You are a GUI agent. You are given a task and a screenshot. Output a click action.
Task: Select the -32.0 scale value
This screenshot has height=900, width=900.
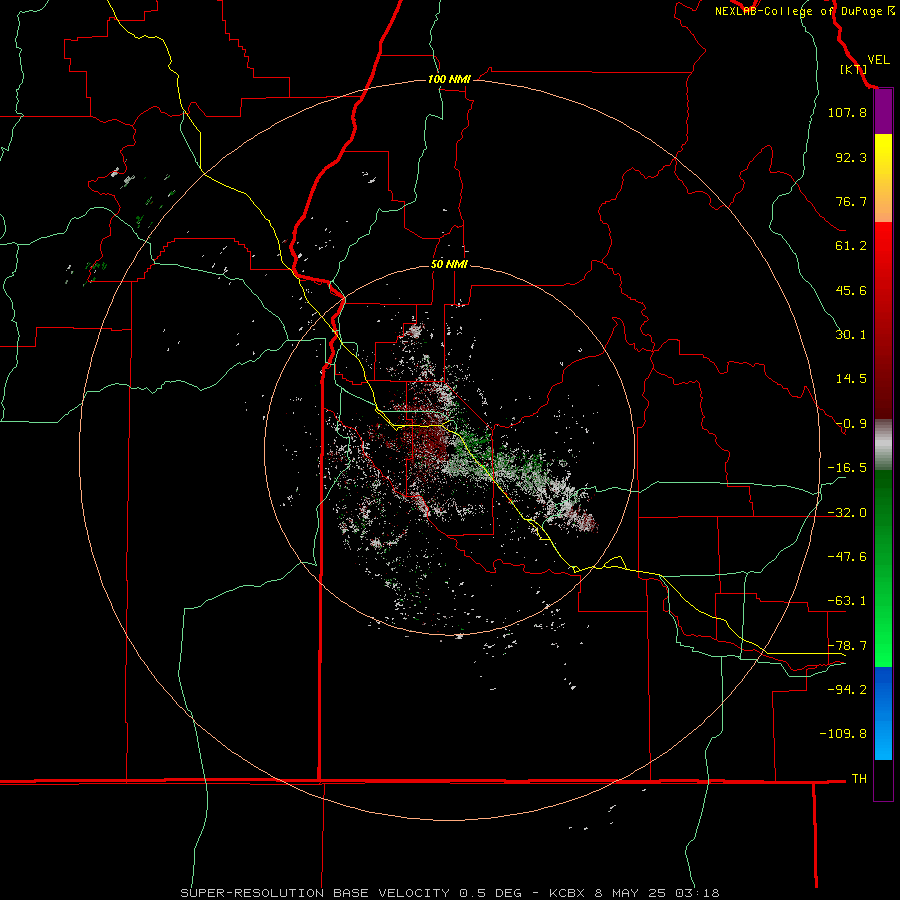click(847, 513)
